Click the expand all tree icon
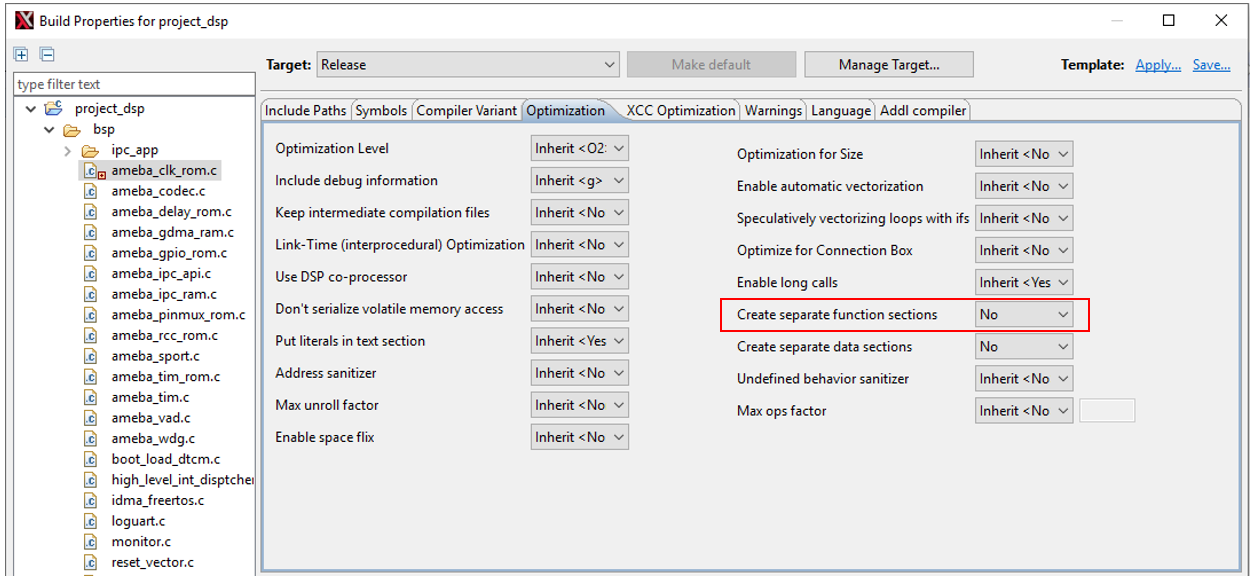Viewport: 1253px width, 581px height. click(21, 54)
